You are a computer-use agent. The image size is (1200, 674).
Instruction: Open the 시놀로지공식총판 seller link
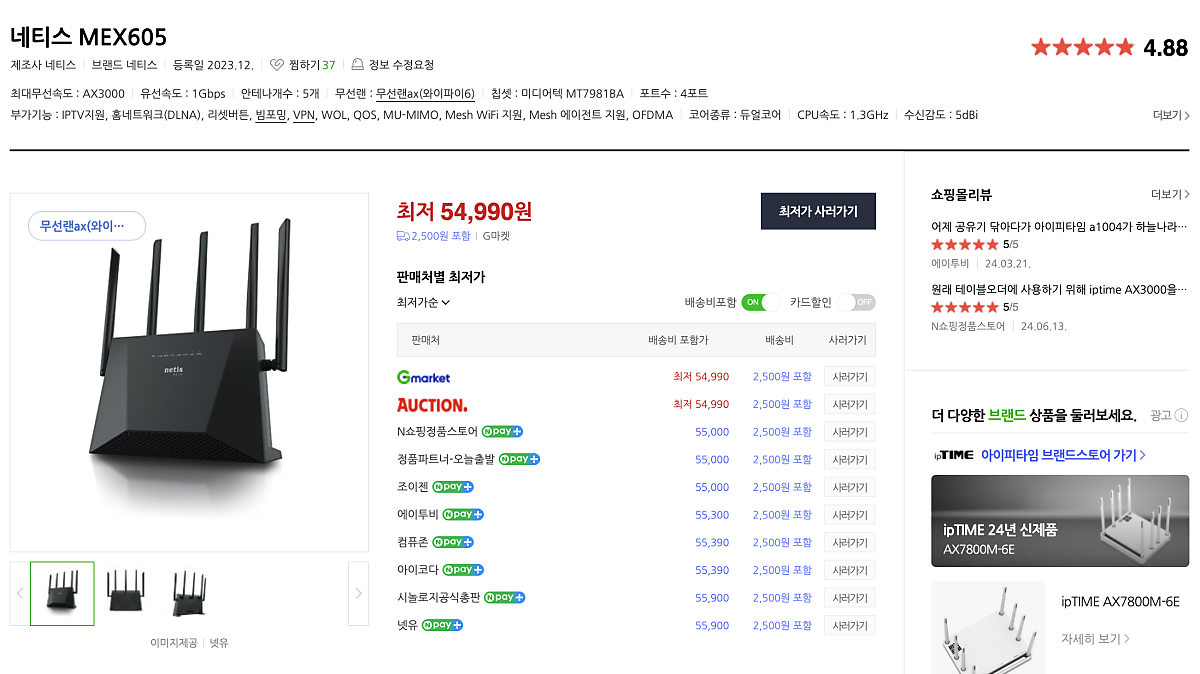(x=439, y=597)
